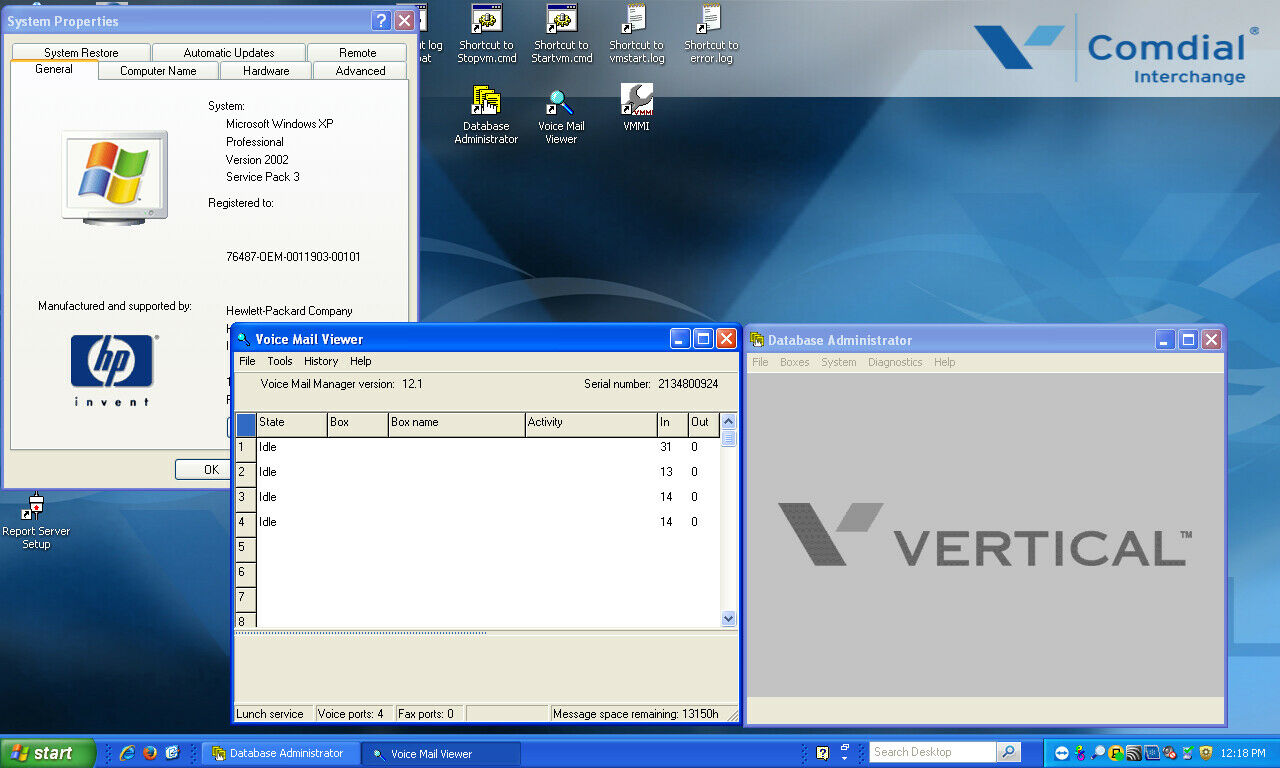Open Help menu in Database Administrator

(x=945, y=362)
